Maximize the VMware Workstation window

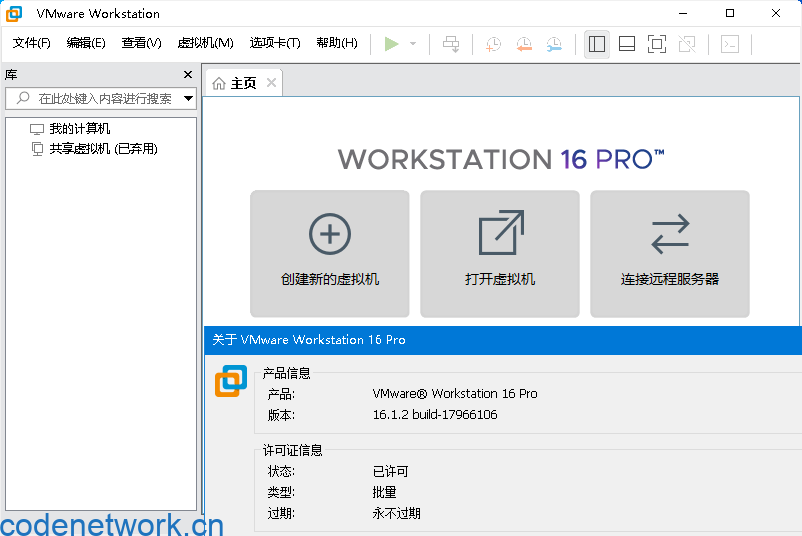pyautogui.click(x=730, y=13)
